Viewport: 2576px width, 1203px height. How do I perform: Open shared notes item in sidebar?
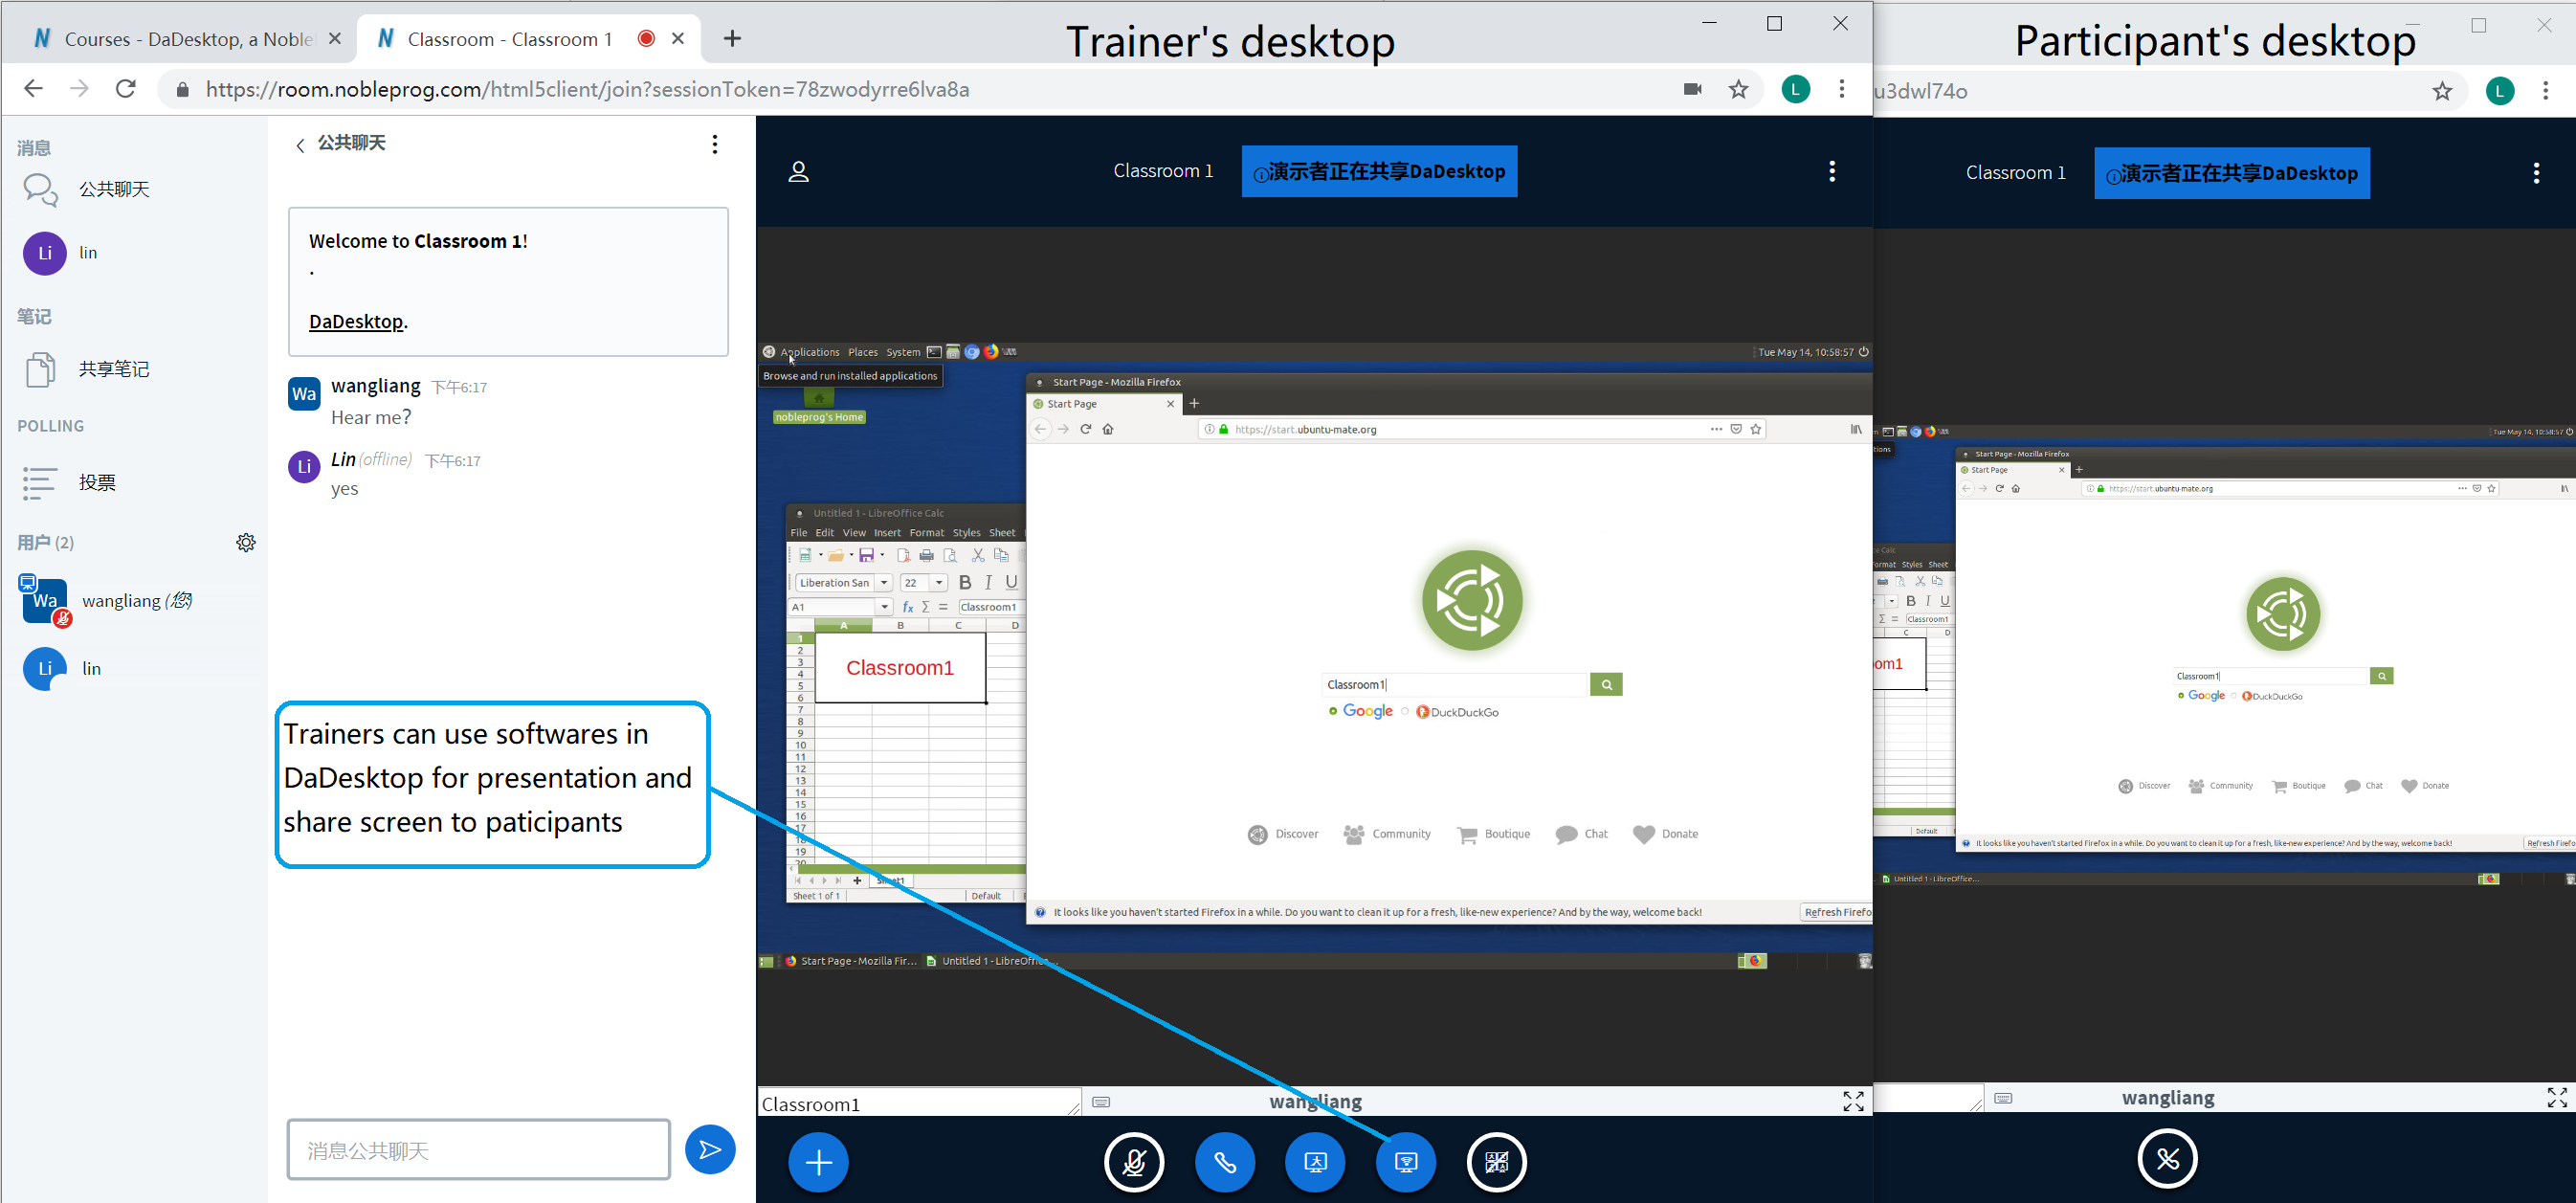pyautogui.click(x=113, y=369)
